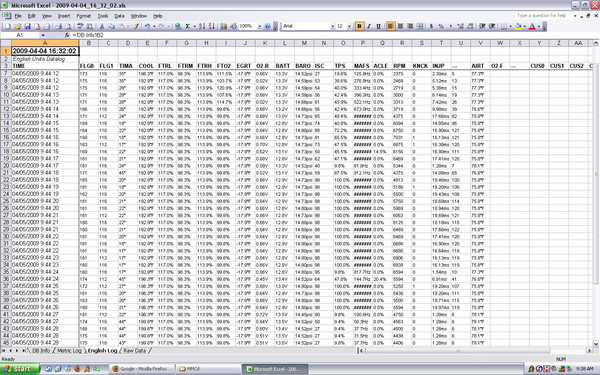Viewport: 600px width, 375px height.
Task: Open the Data menu
Action: pyautogui.click(x=119, y=16)
